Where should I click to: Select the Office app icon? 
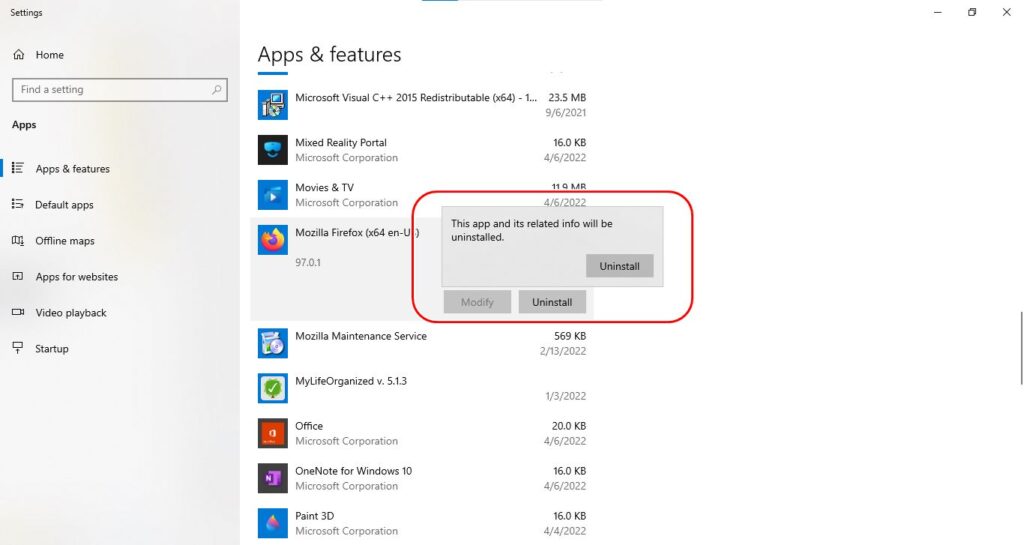pos(272,433)
